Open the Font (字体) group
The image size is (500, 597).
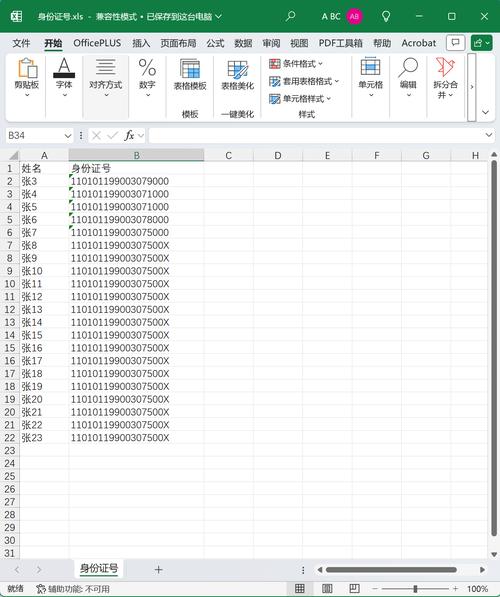(x=64, y=78)
